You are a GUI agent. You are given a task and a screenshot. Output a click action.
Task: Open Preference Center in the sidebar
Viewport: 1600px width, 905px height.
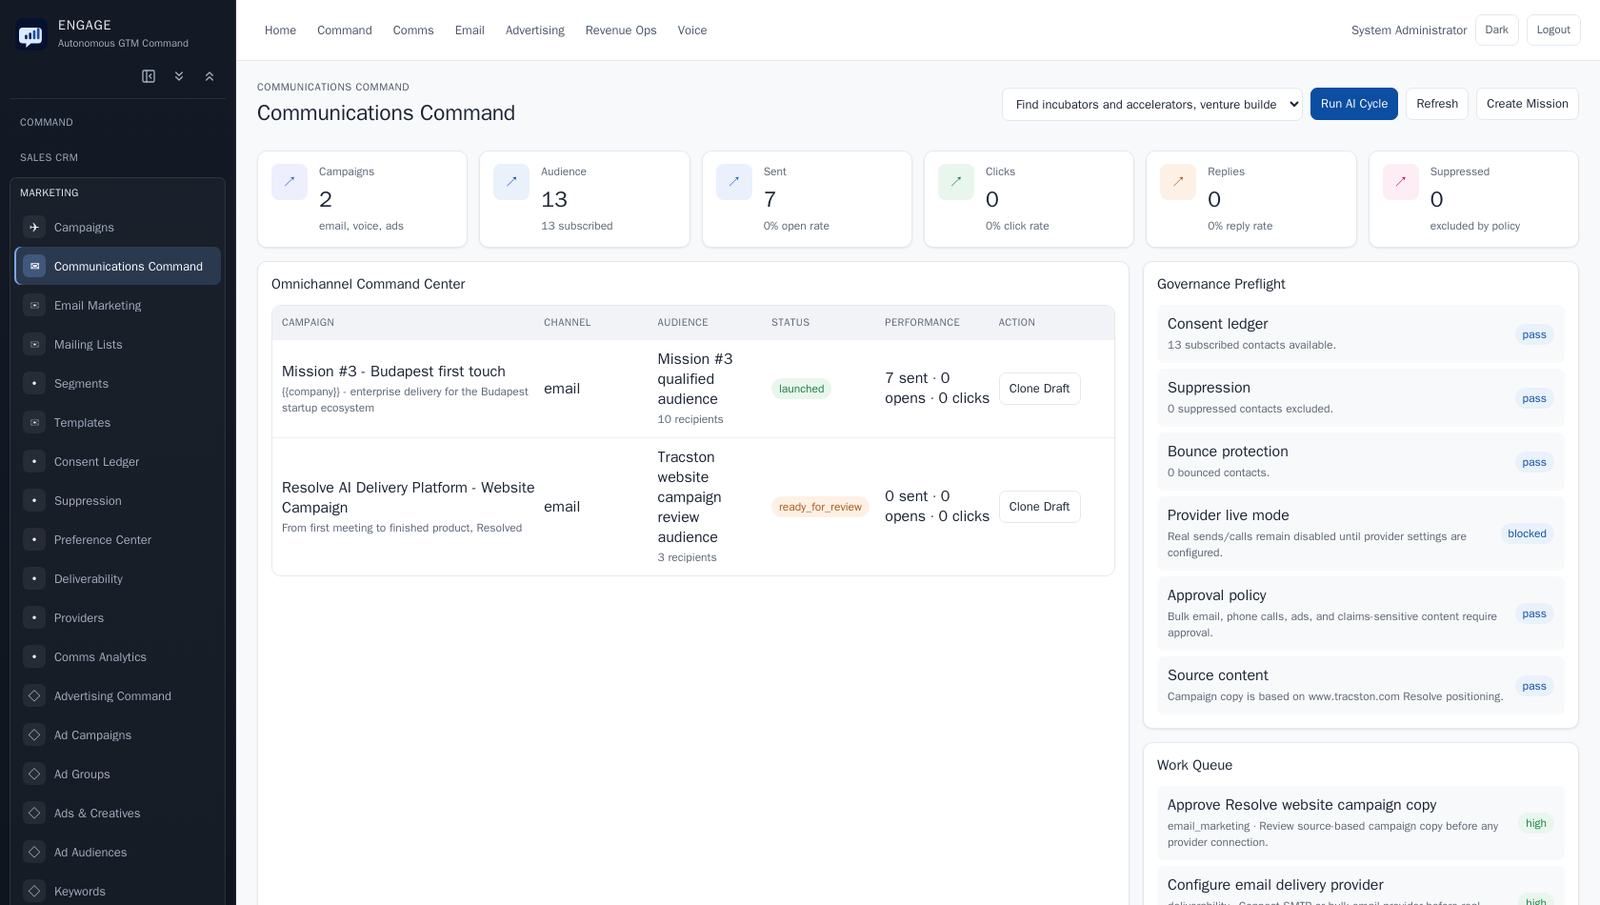[x=118, y=539]
